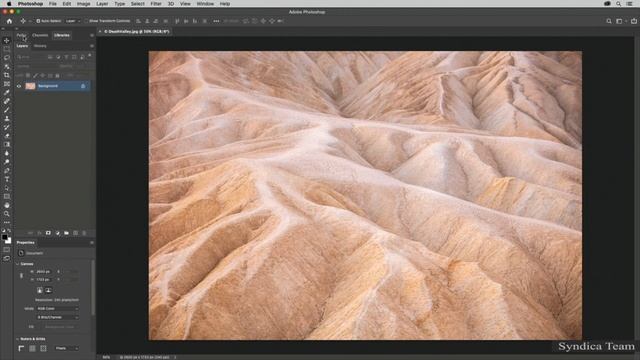The width and height of the screenshot is (640, 360).
Task: Select the Move tool in the toolbar
Action: point(7,40)
